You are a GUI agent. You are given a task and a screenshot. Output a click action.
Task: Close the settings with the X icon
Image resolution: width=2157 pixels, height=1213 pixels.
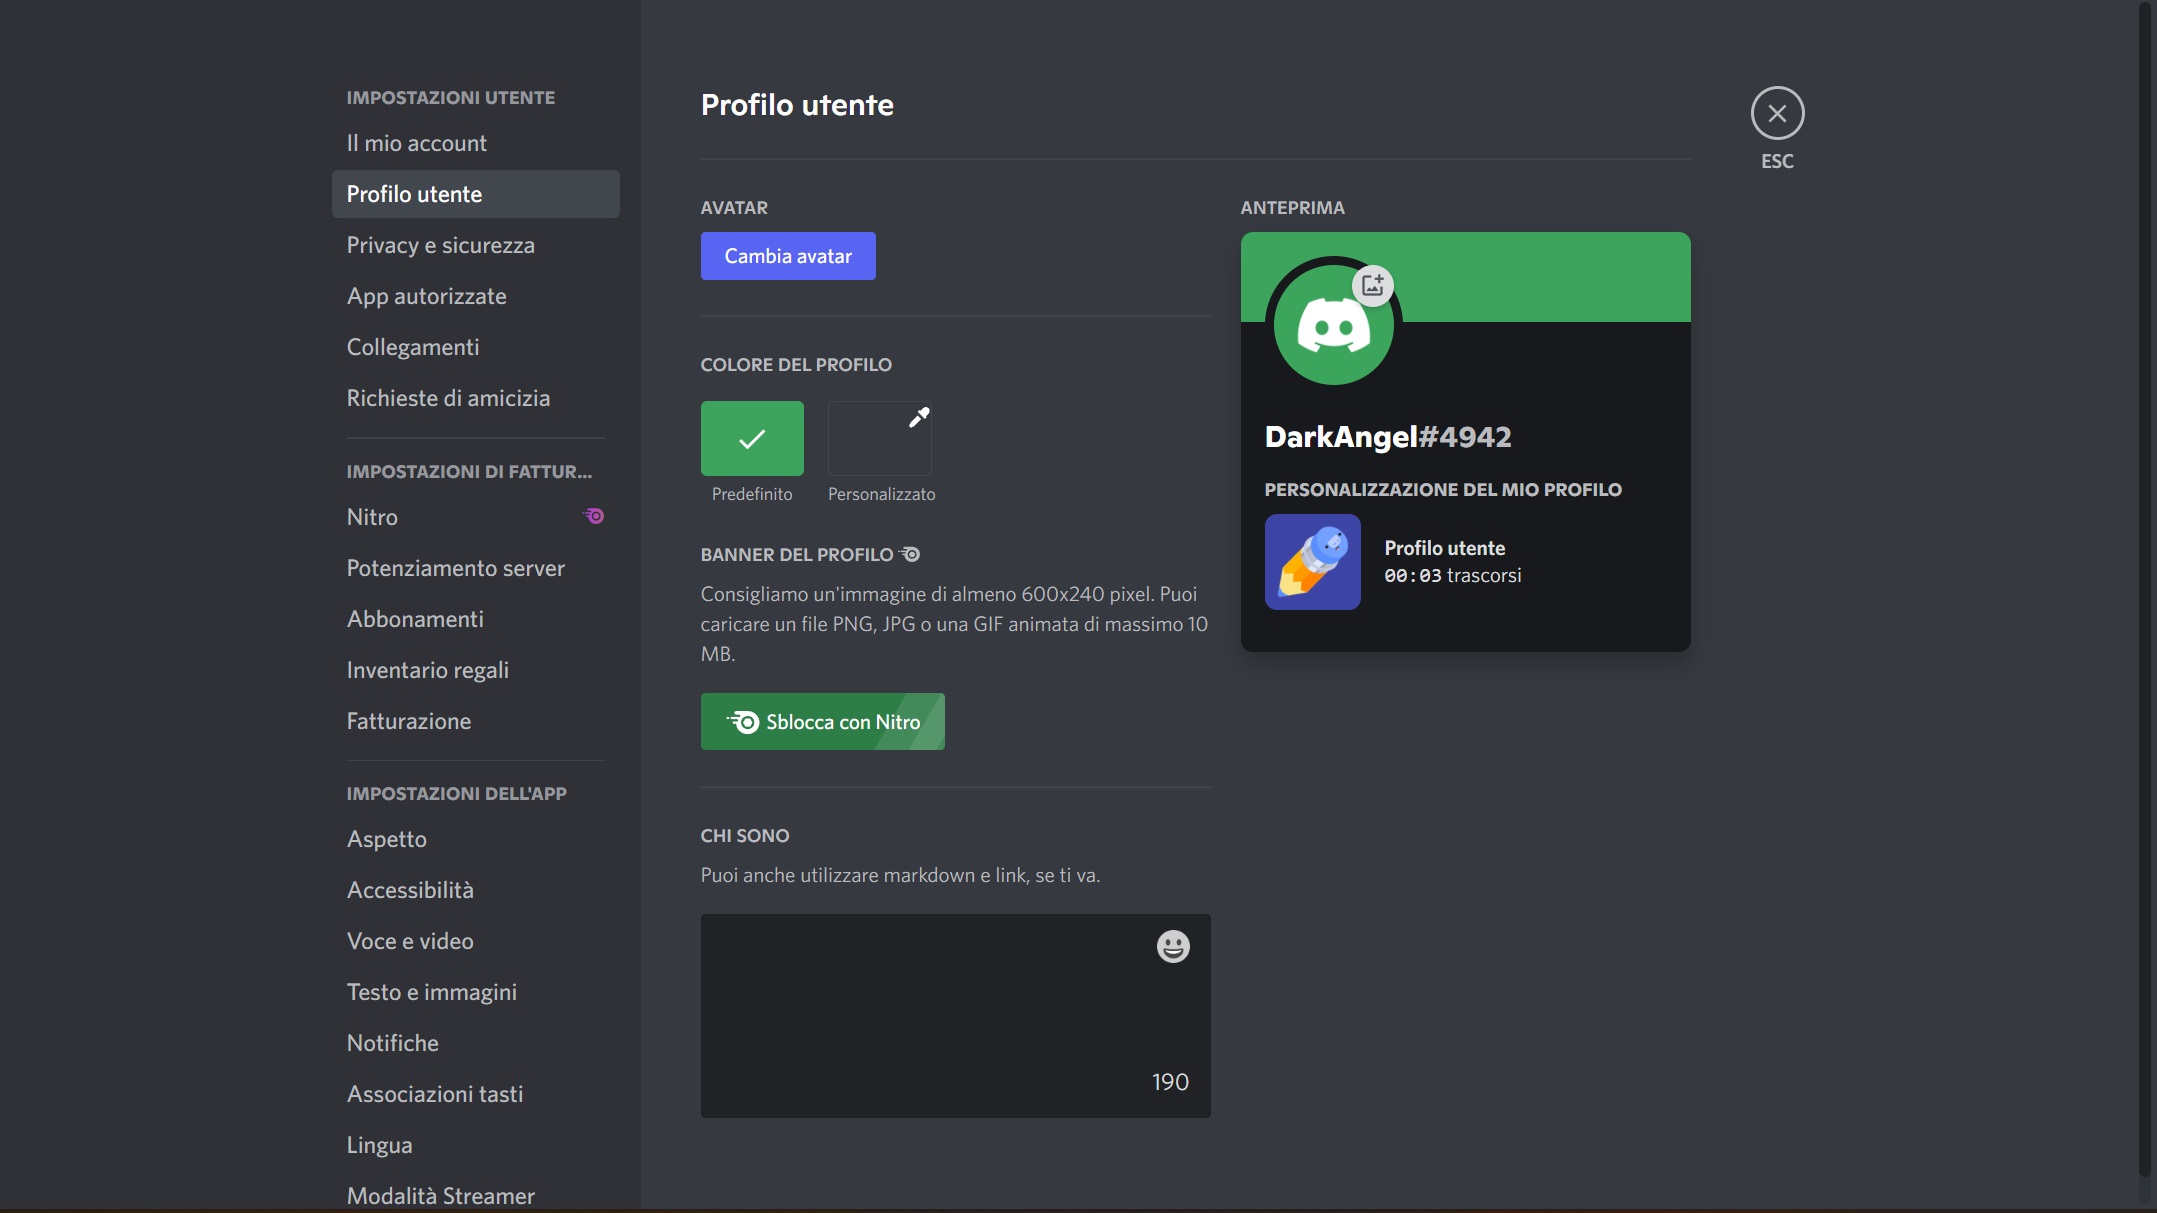coord(1777,113)
